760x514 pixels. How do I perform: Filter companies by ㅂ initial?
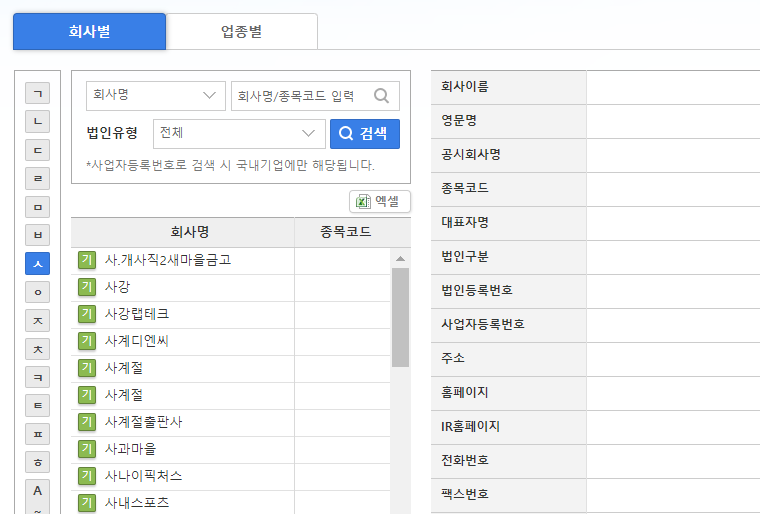[x=37, y=235]
